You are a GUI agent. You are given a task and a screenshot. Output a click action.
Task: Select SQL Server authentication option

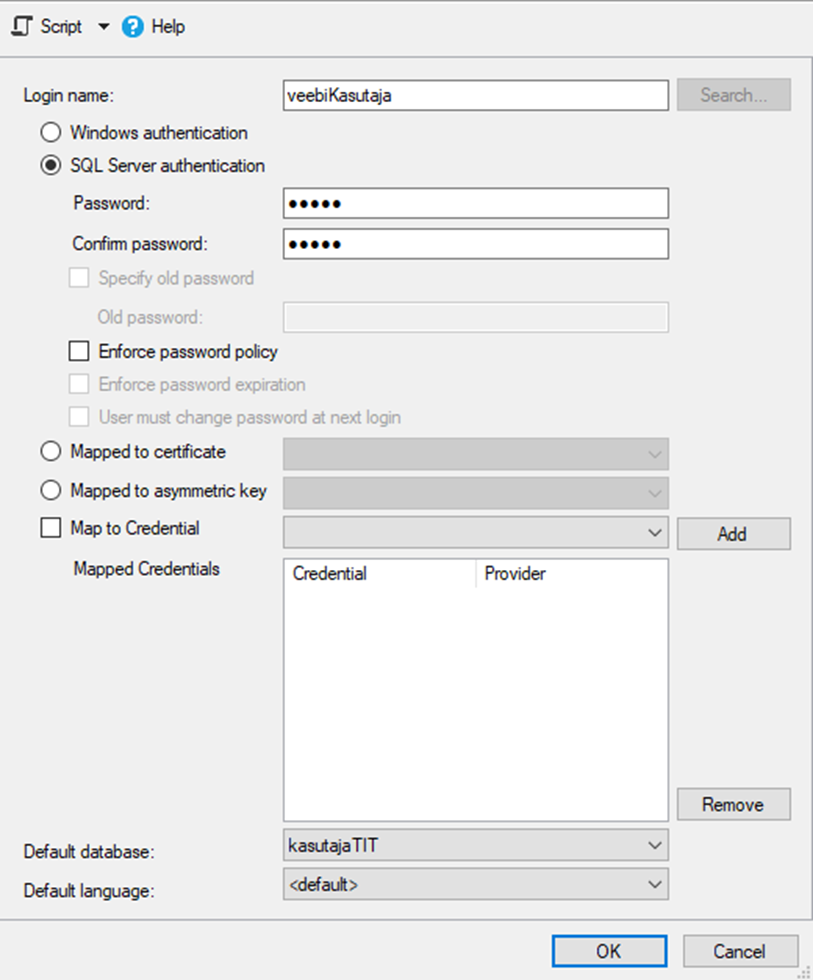(x=50, y=166)
